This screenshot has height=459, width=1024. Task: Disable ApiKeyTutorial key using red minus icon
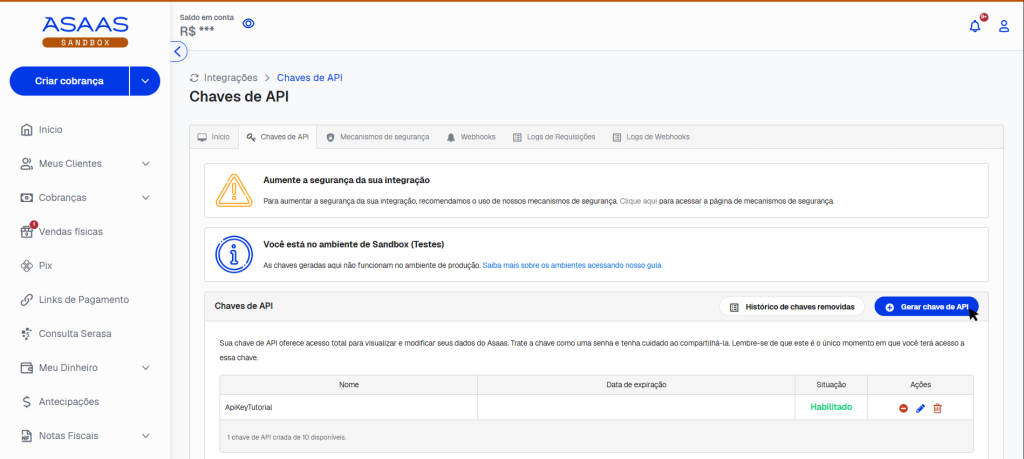pos(903,408)
